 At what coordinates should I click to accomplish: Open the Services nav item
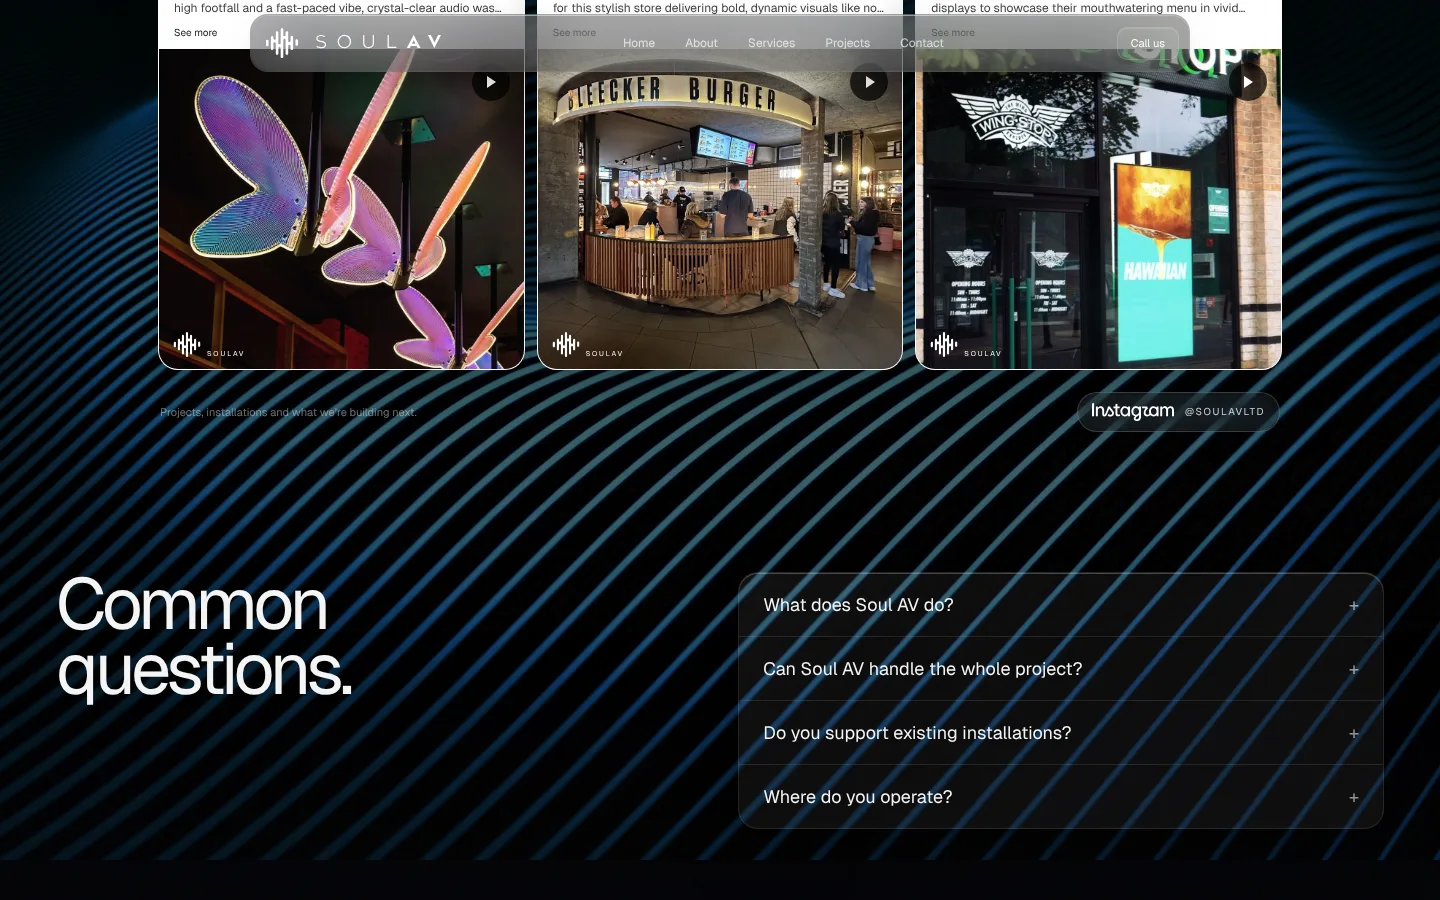(771, 43)
